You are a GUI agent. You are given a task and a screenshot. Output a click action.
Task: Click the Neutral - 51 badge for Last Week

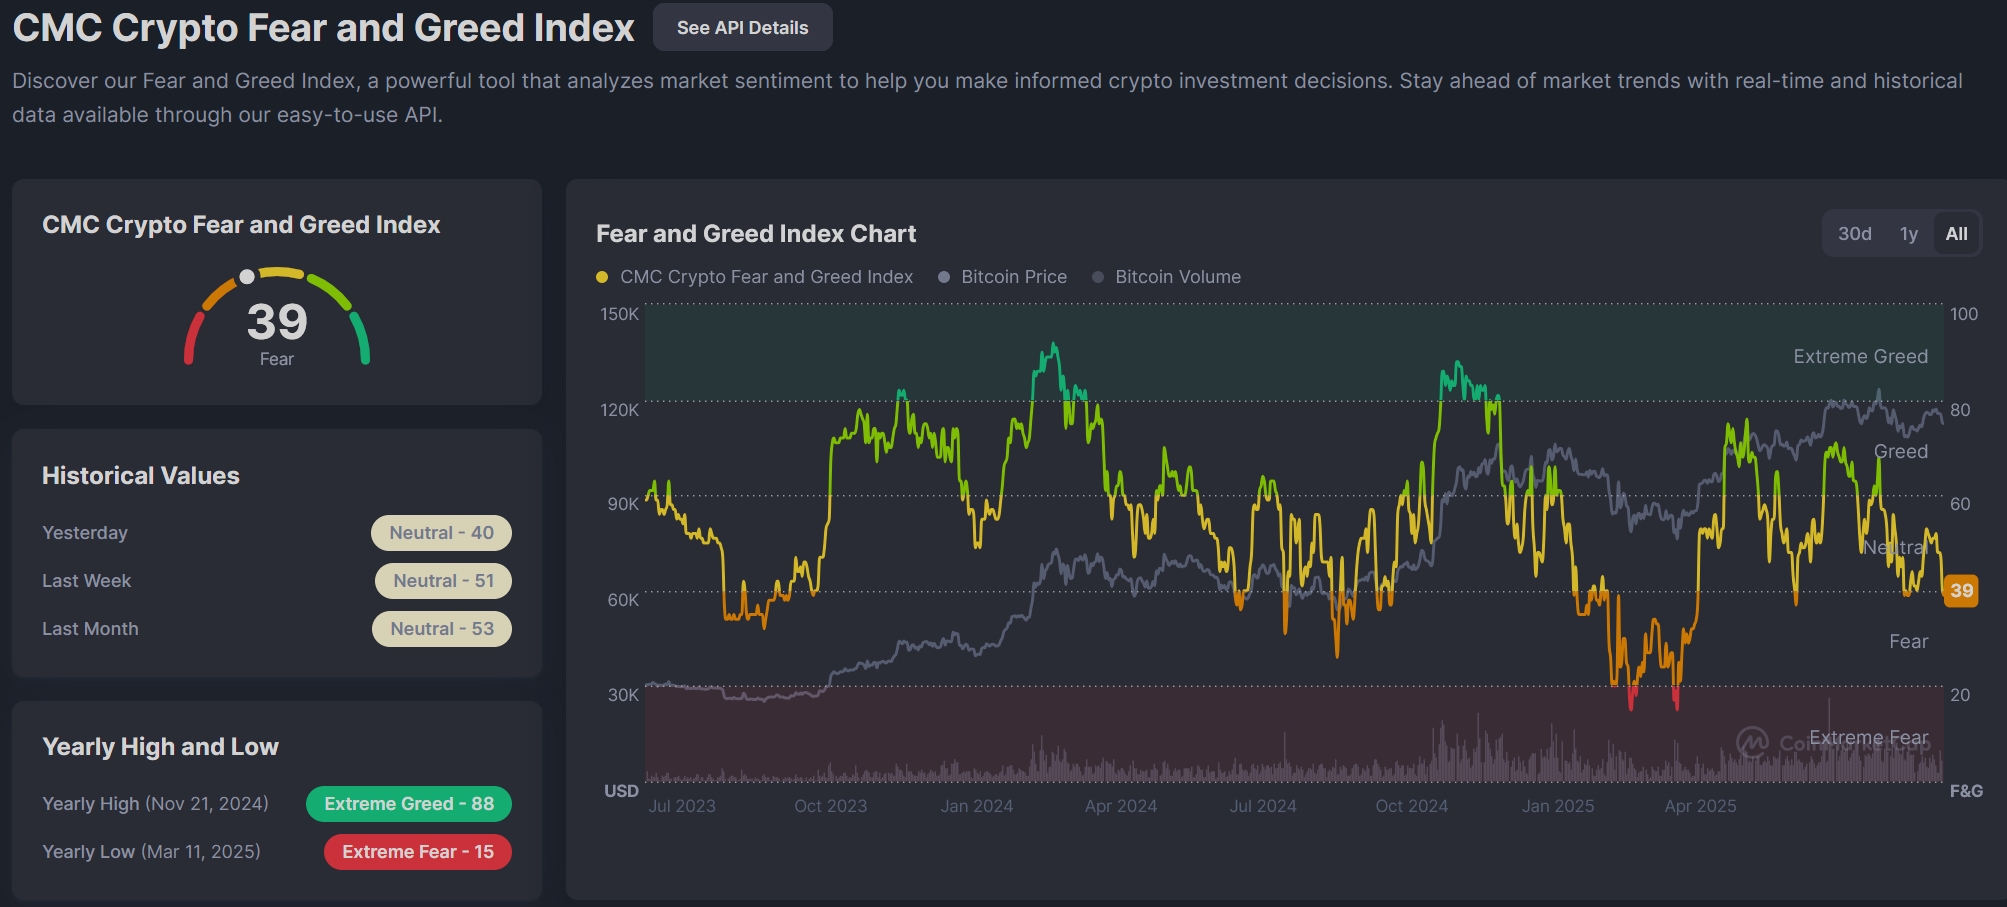coord(443,581)
